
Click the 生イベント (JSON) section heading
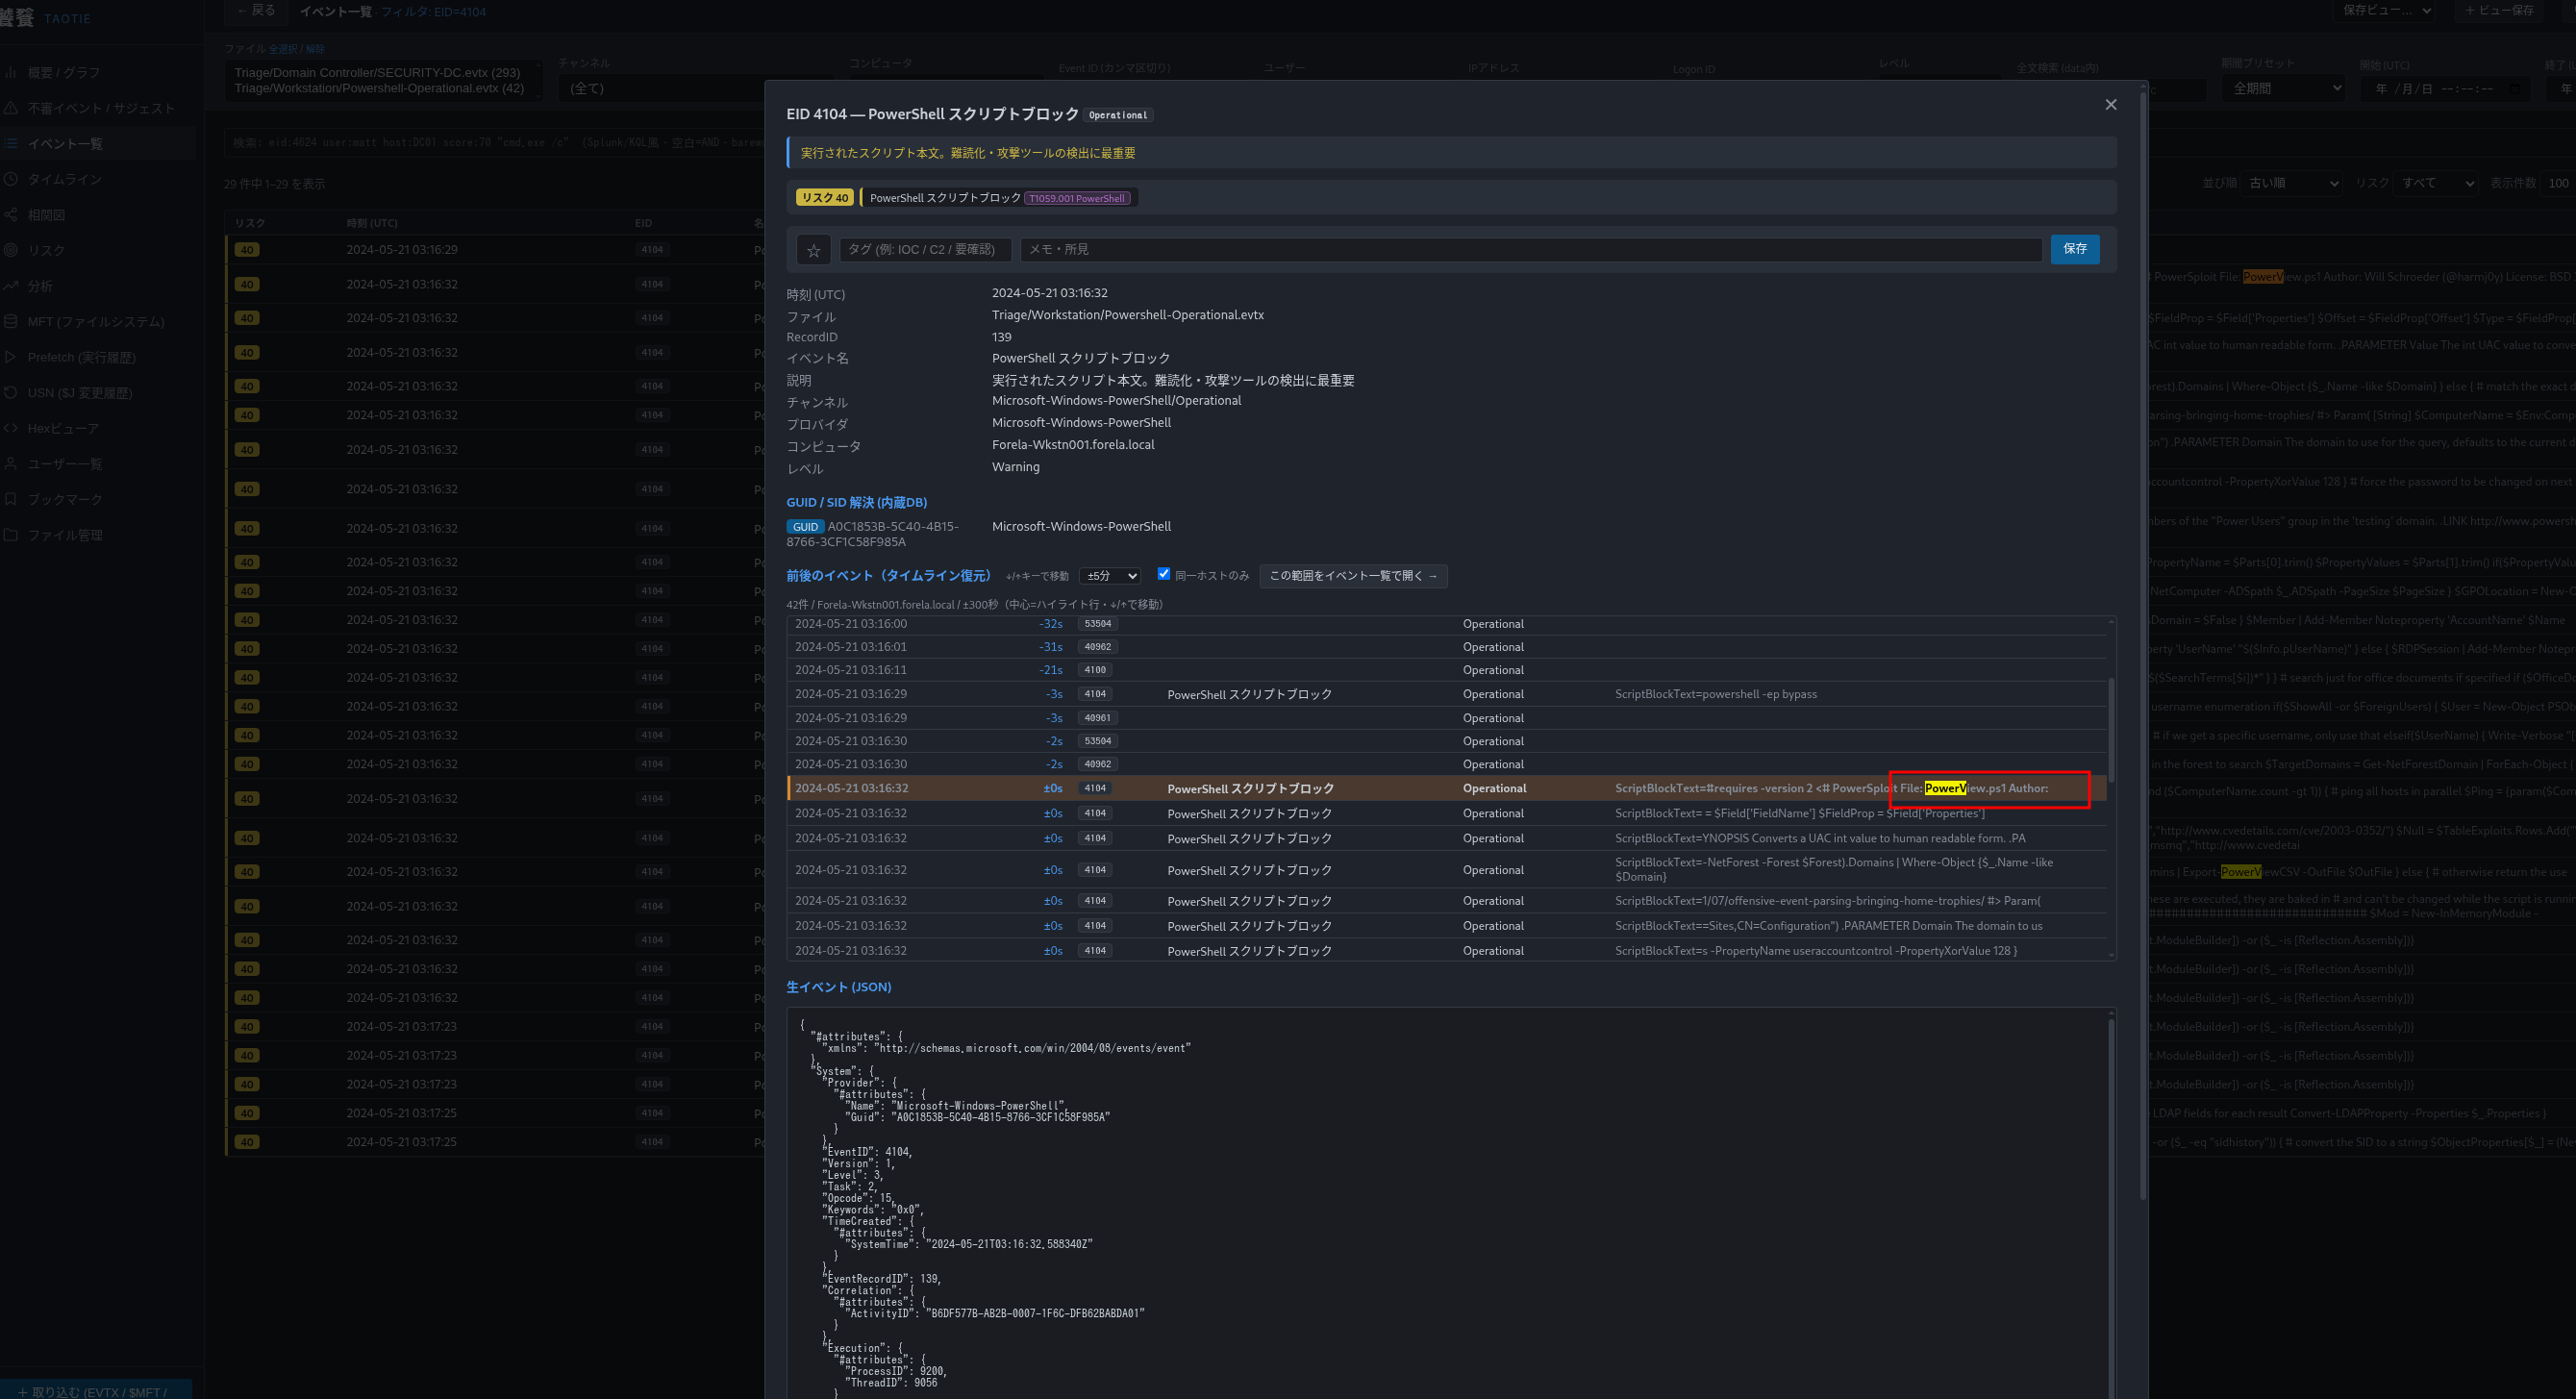click(838, 987)
